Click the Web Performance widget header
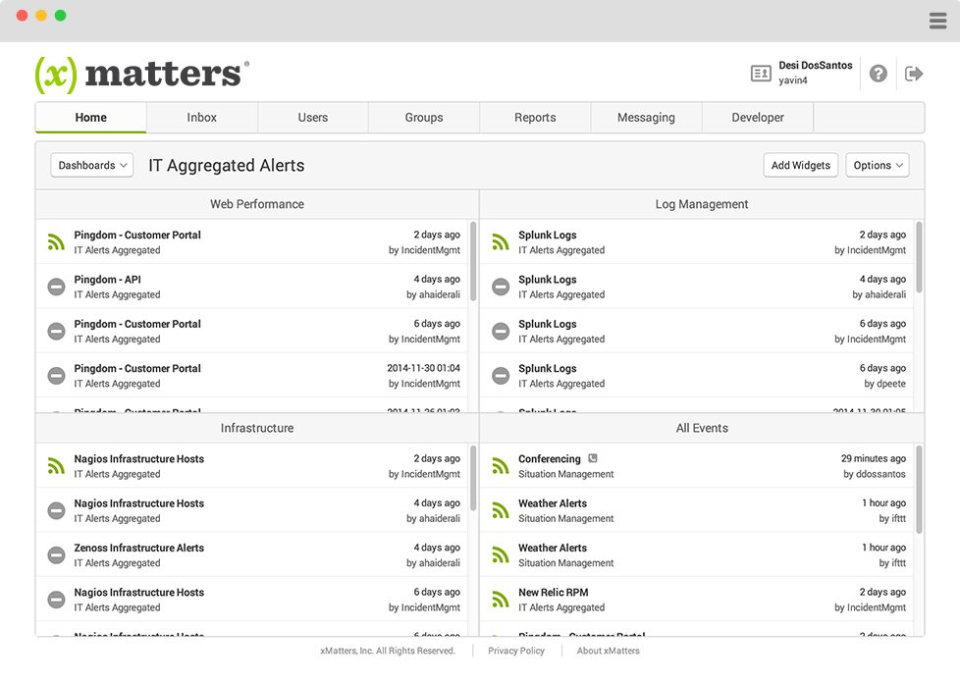 tap(257, 204)
